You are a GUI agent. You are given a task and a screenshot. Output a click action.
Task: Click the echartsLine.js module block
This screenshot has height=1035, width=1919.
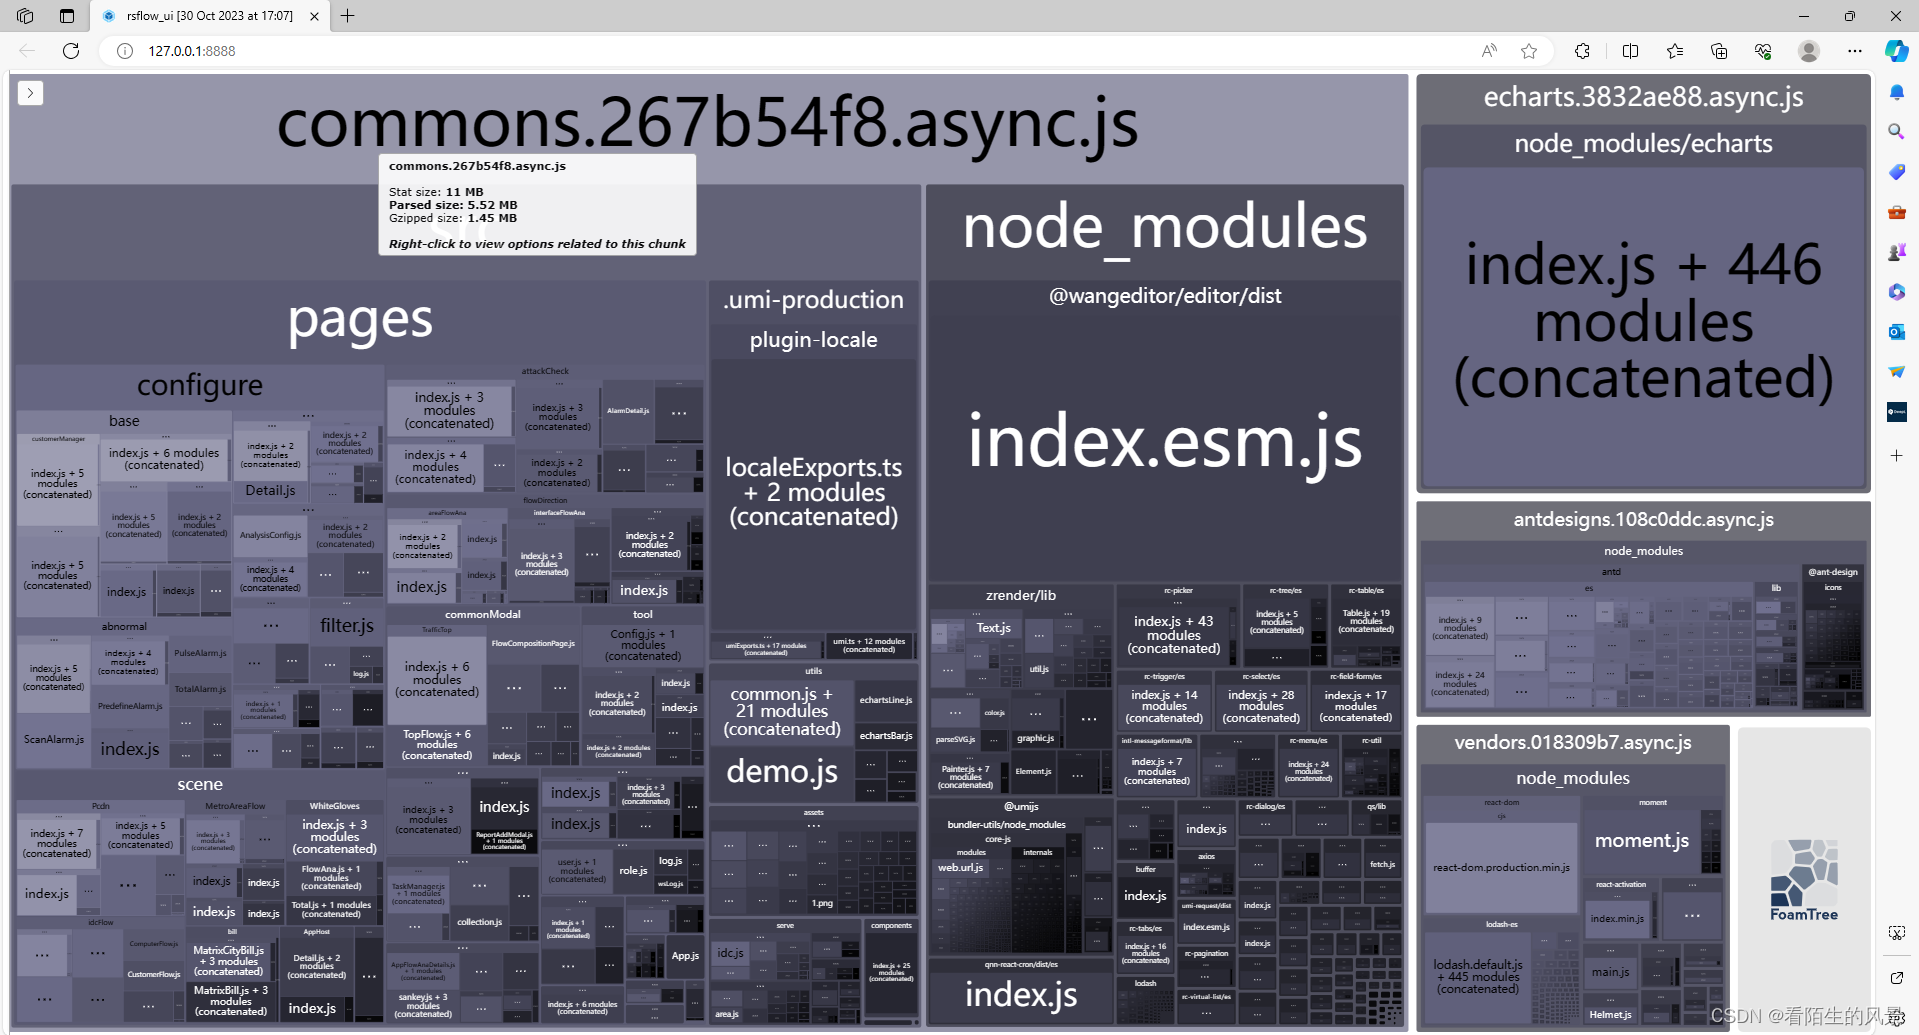(x=886, y=700)
